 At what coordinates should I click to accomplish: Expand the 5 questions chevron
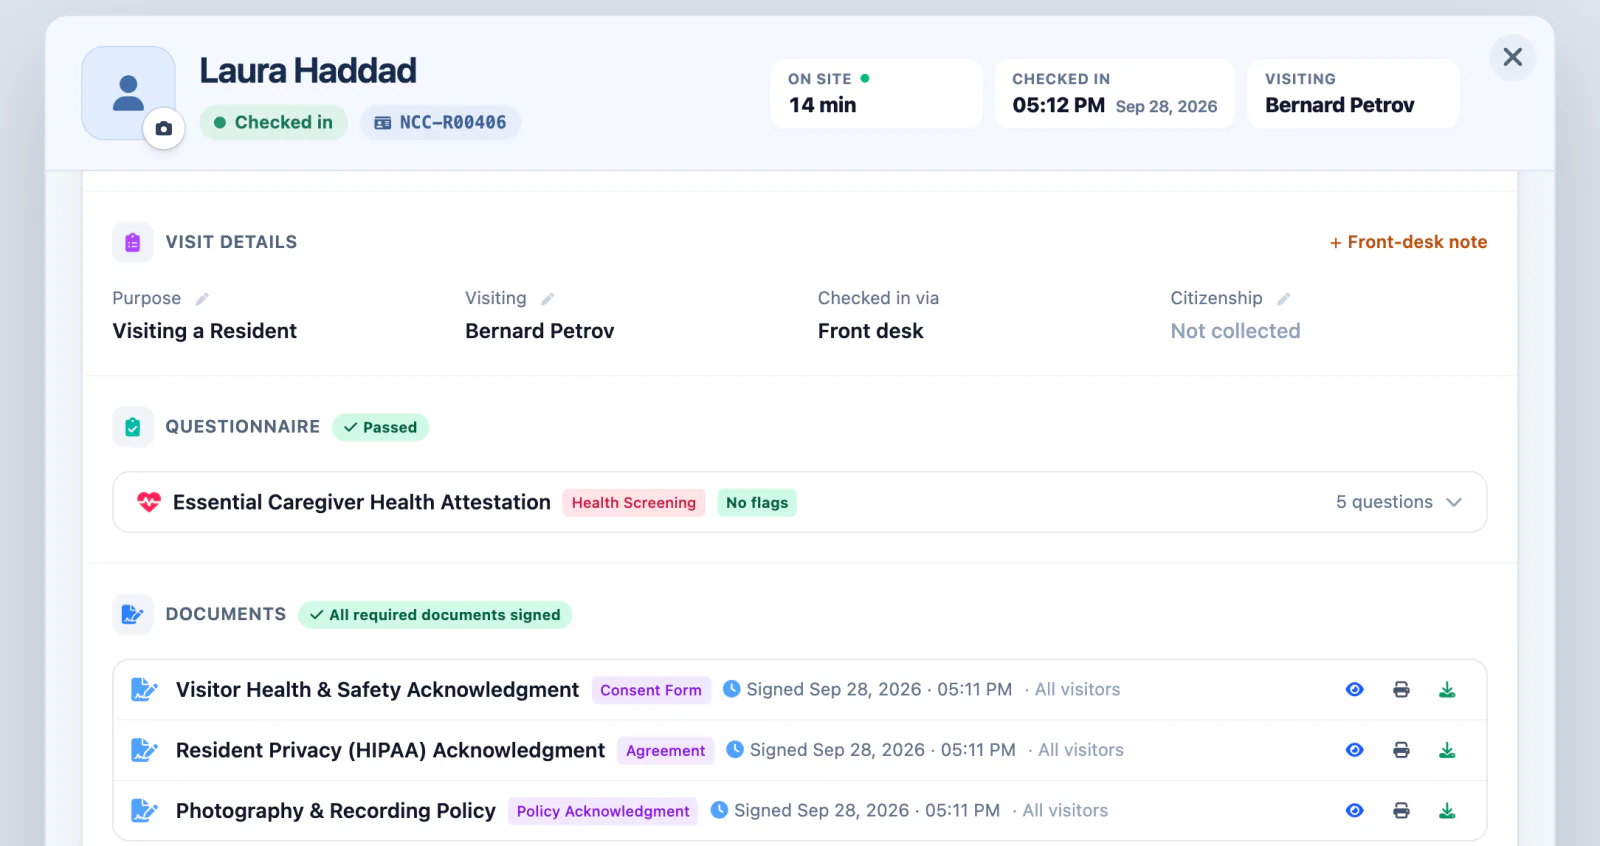point(1454,502)
